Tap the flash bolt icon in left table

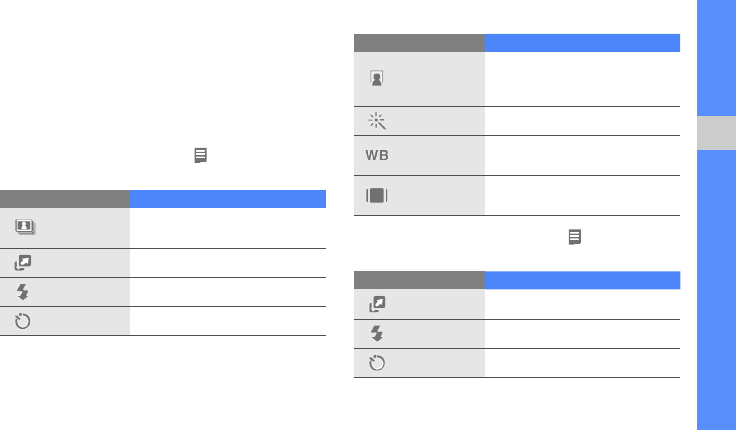pyautogui.click(x=21, y=293)
